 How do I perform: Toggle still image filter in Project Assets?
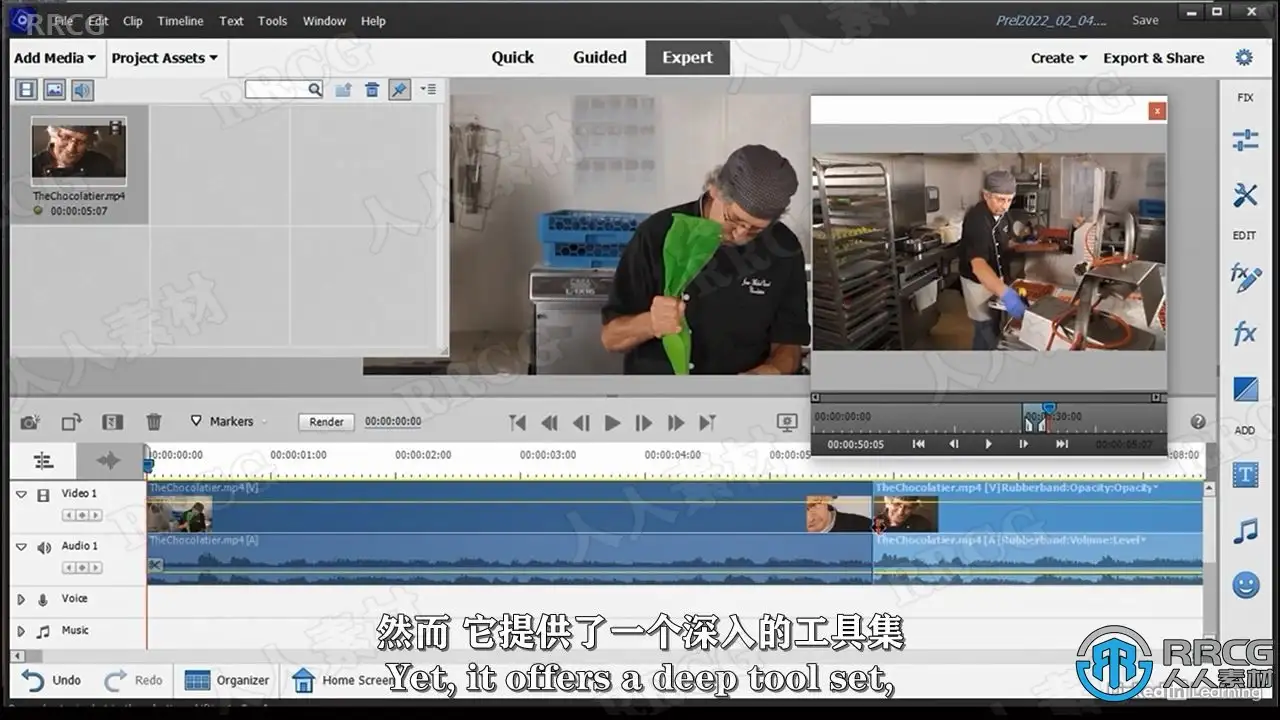54,90
